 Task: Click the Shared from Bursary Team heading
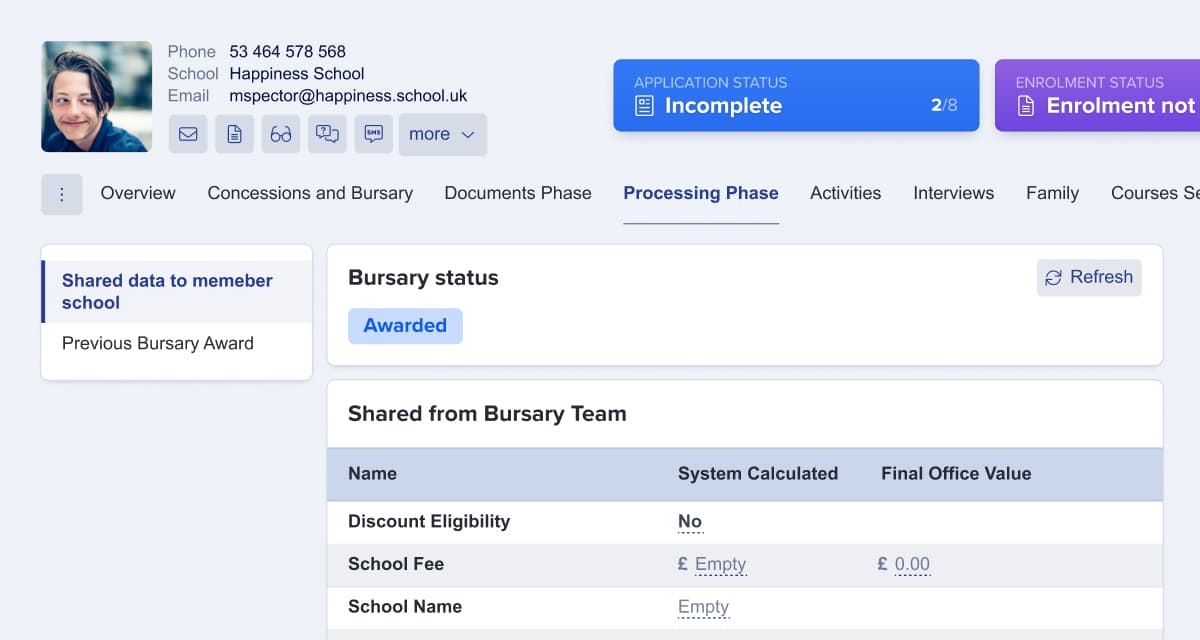coord(487,414)
